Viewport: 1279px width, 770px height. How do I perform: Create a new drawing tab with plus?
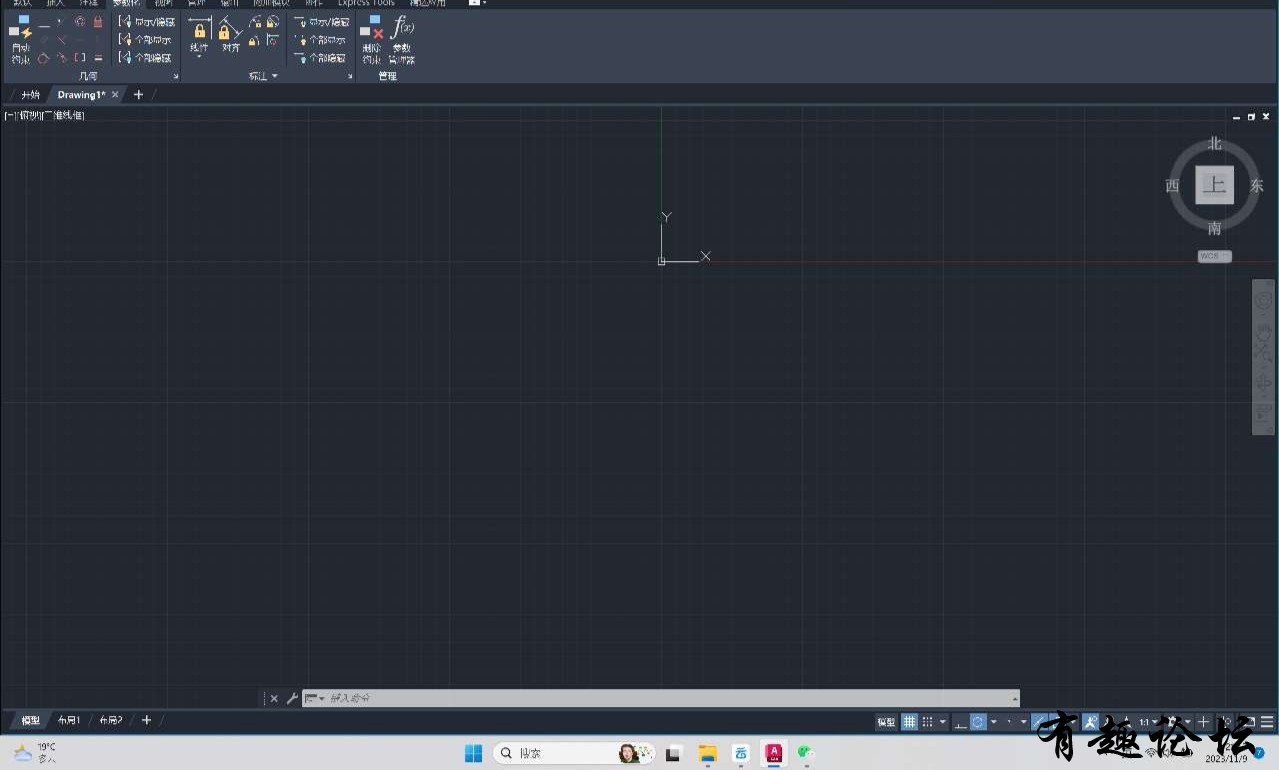click(x=138, y=95)
